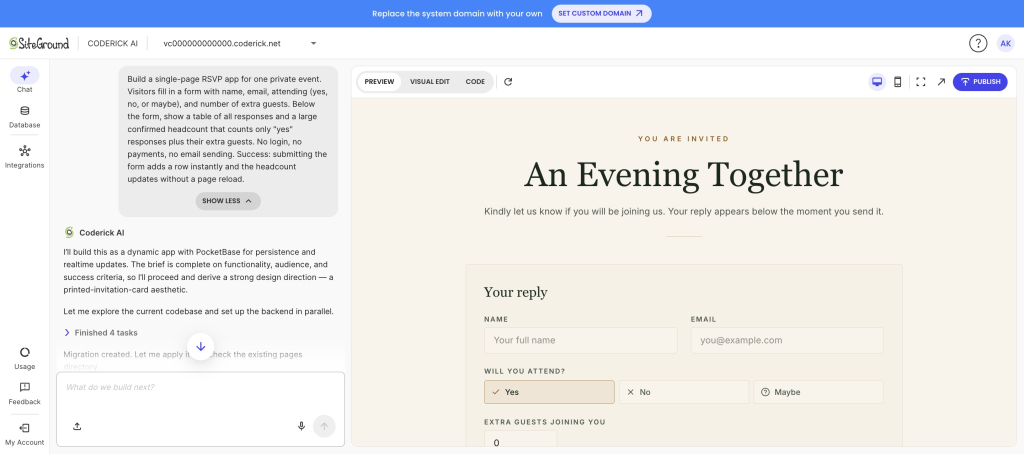Open the help question mark icon

pyautogui.click(x=978, y=43)
